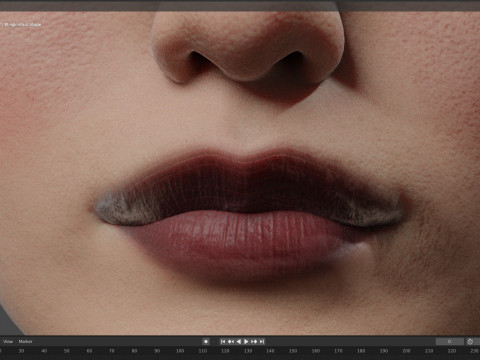This screenshot has width=480, height=360.
Task: Toggle auto keying record button
Action: [206, 341]
